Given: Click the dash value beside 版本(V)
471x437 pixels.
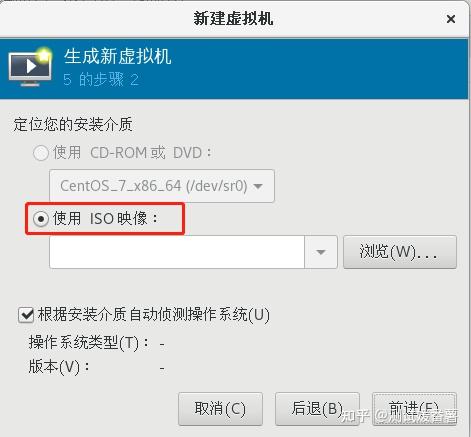Looking at the screenshot, I should [x=162, y=368].
